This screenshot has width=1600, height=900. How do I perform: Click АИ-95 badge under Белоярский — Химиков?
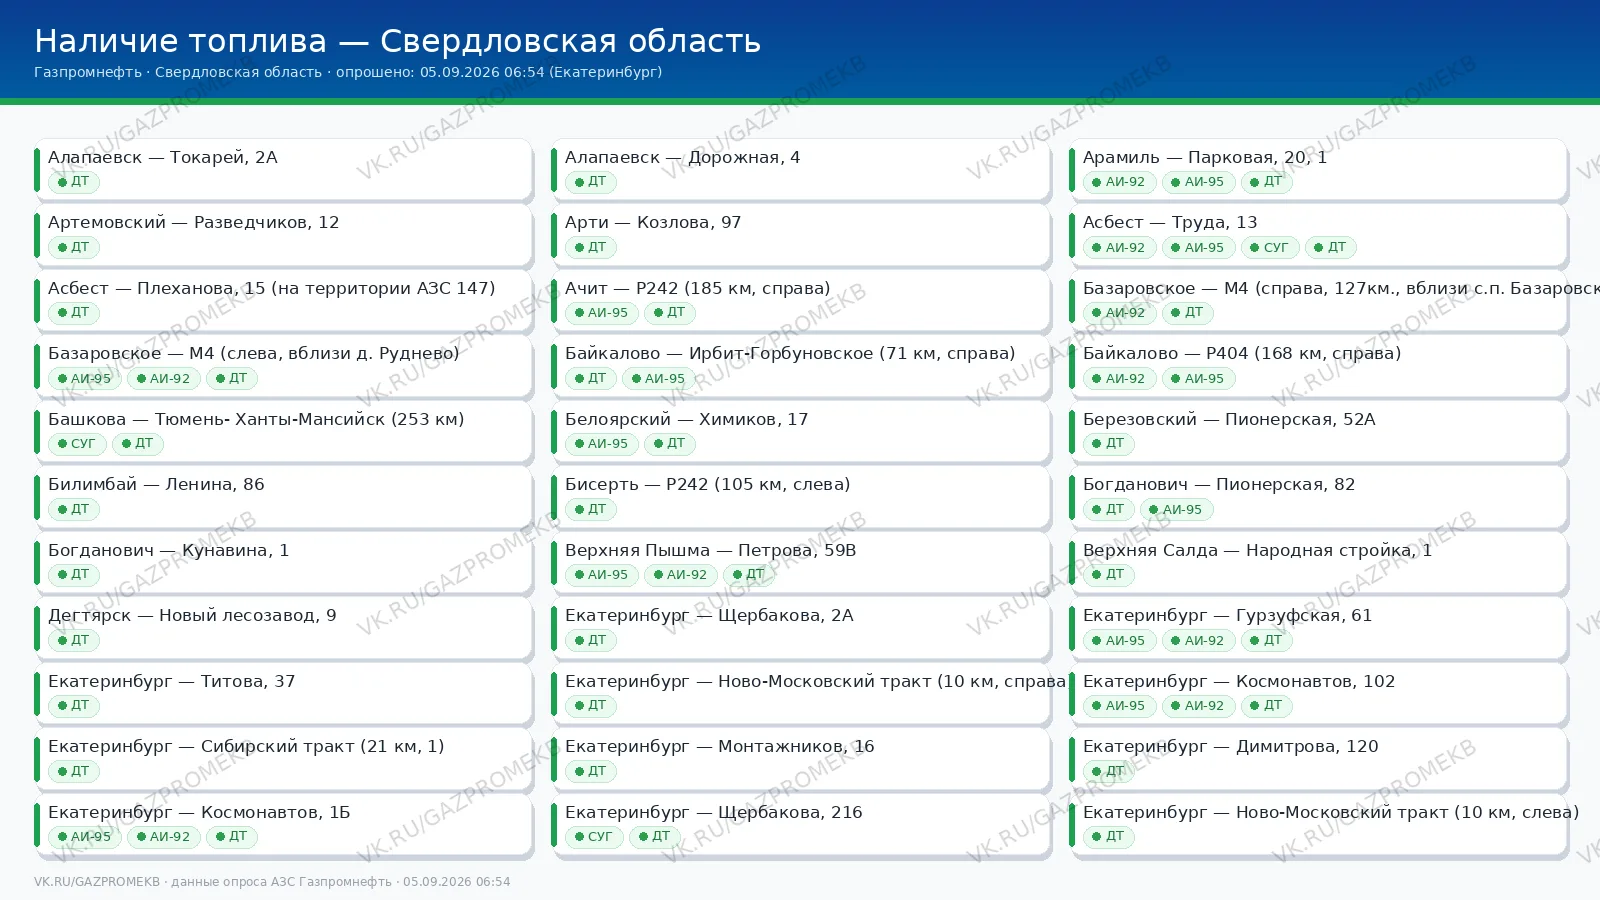pyautogui.click(x=602, y=444)
